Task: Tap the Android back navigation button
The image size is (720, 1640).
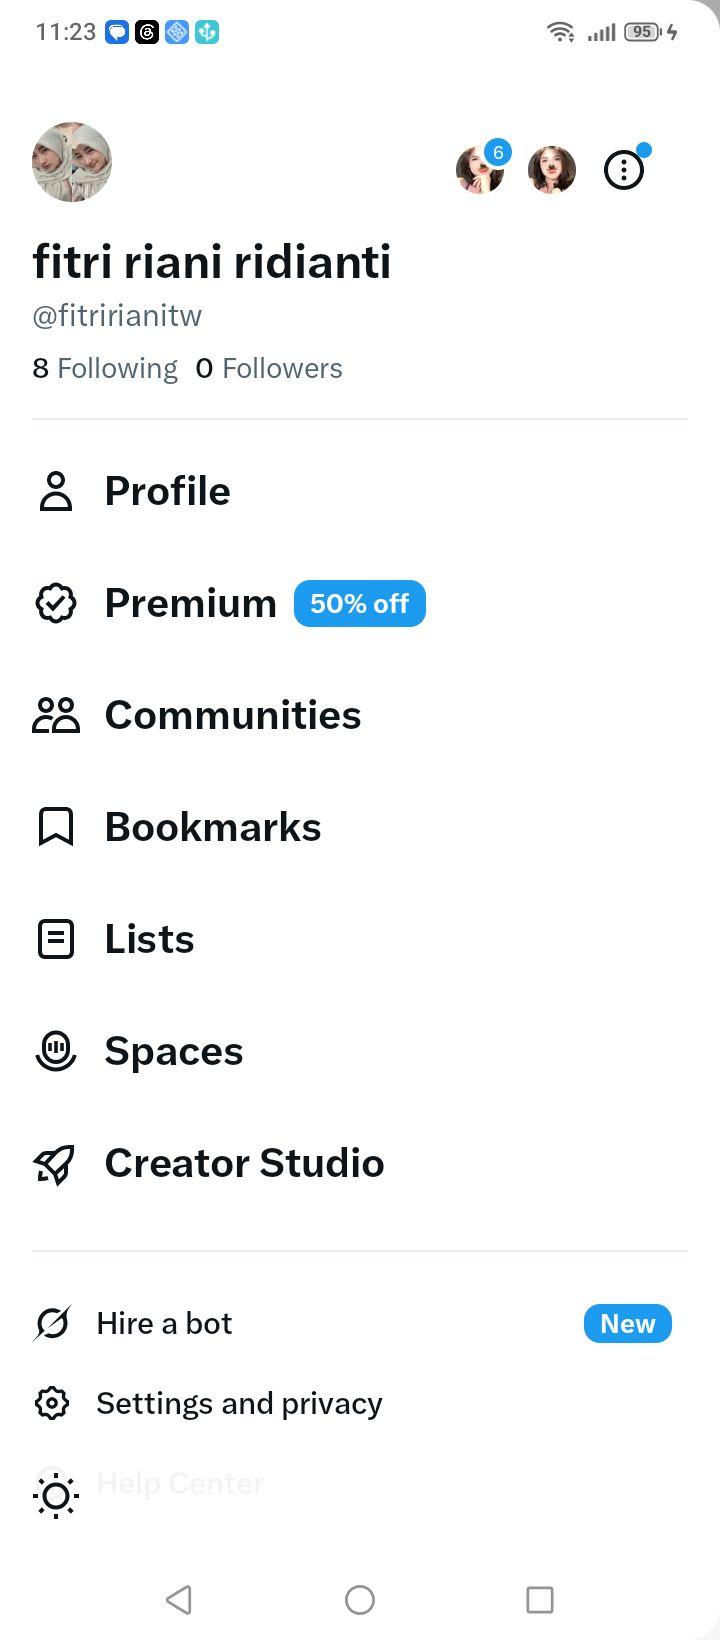Action: pos(179,1600)
